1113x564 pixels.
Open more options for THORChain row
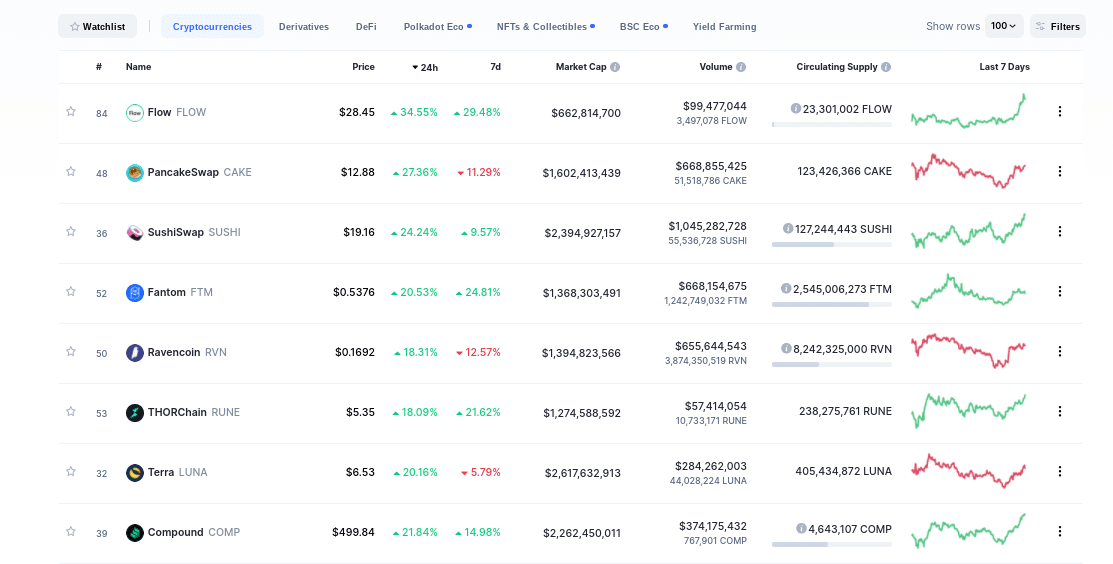pyautogui.click(x=1060, y=411)
